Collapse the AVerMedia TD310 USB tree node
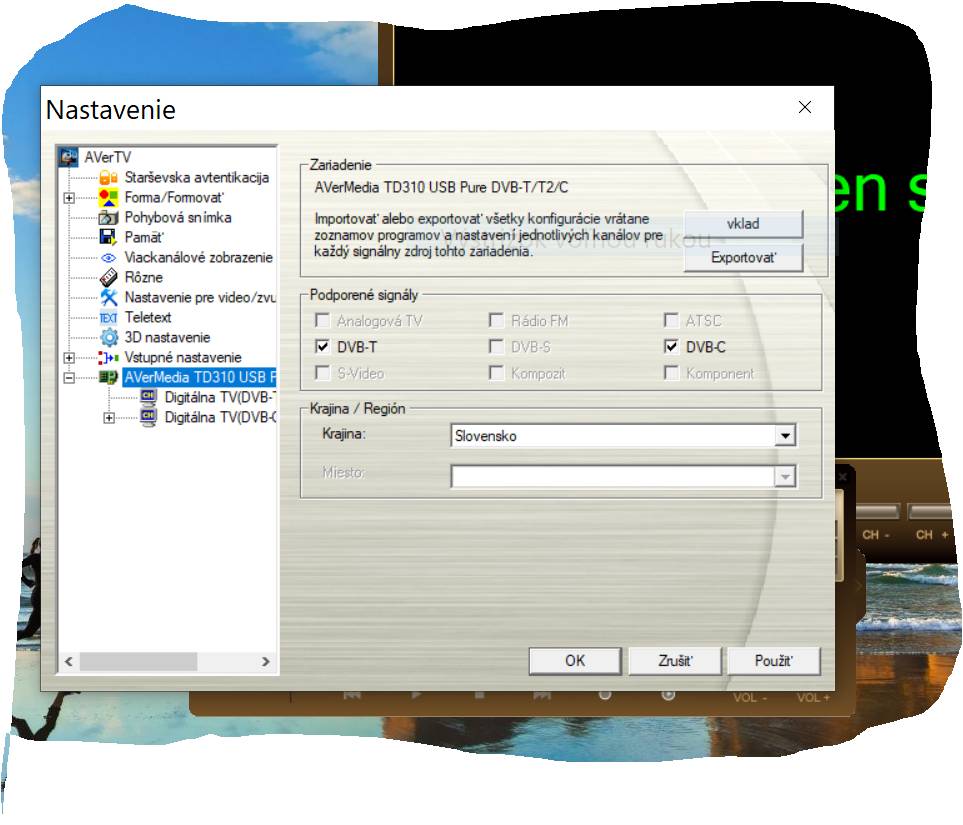The image size is (963, 825). pos(69,378)
